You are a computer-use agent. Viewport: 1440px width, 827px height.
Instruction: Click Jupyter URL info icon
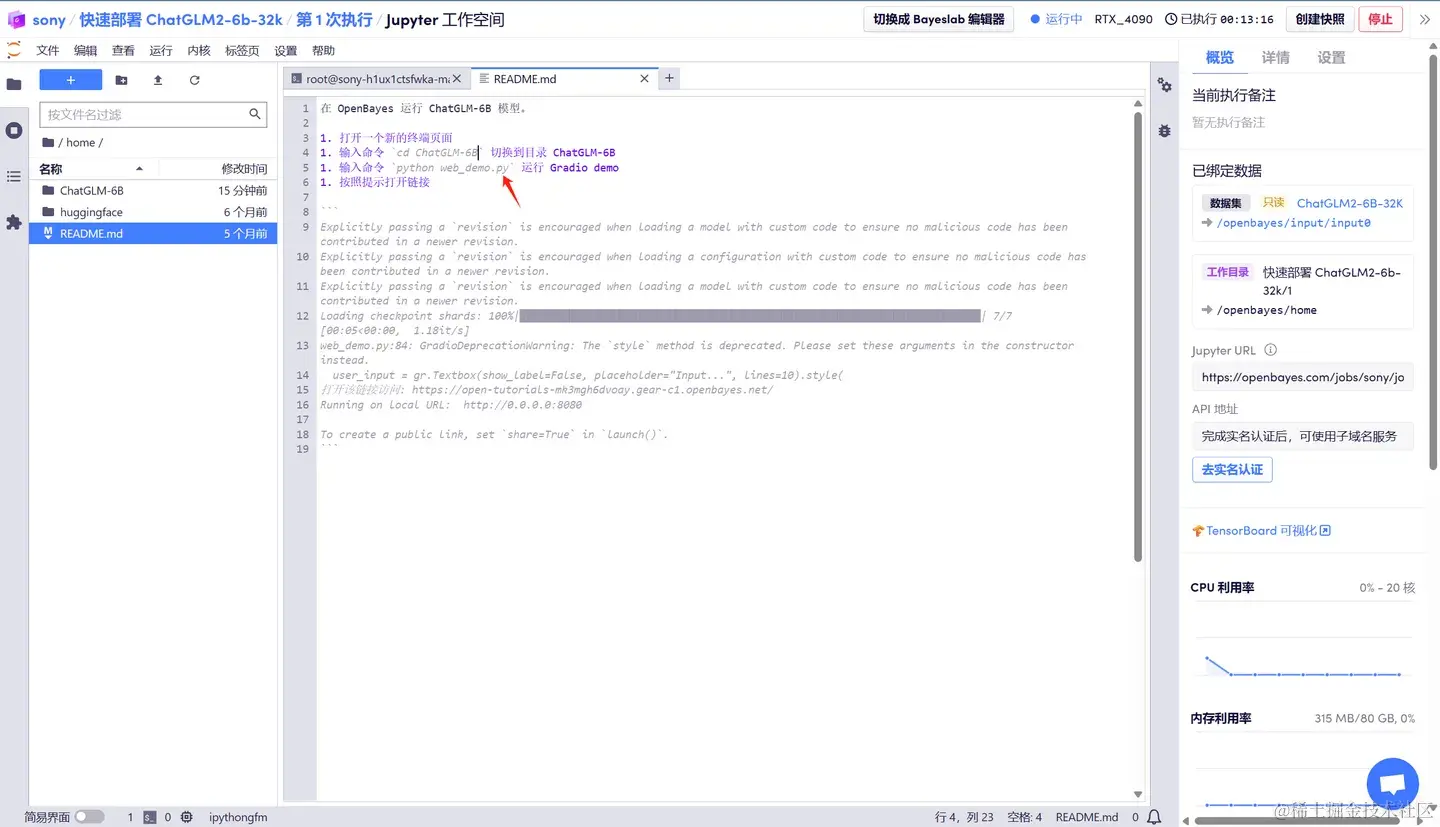click(1271, 350)
